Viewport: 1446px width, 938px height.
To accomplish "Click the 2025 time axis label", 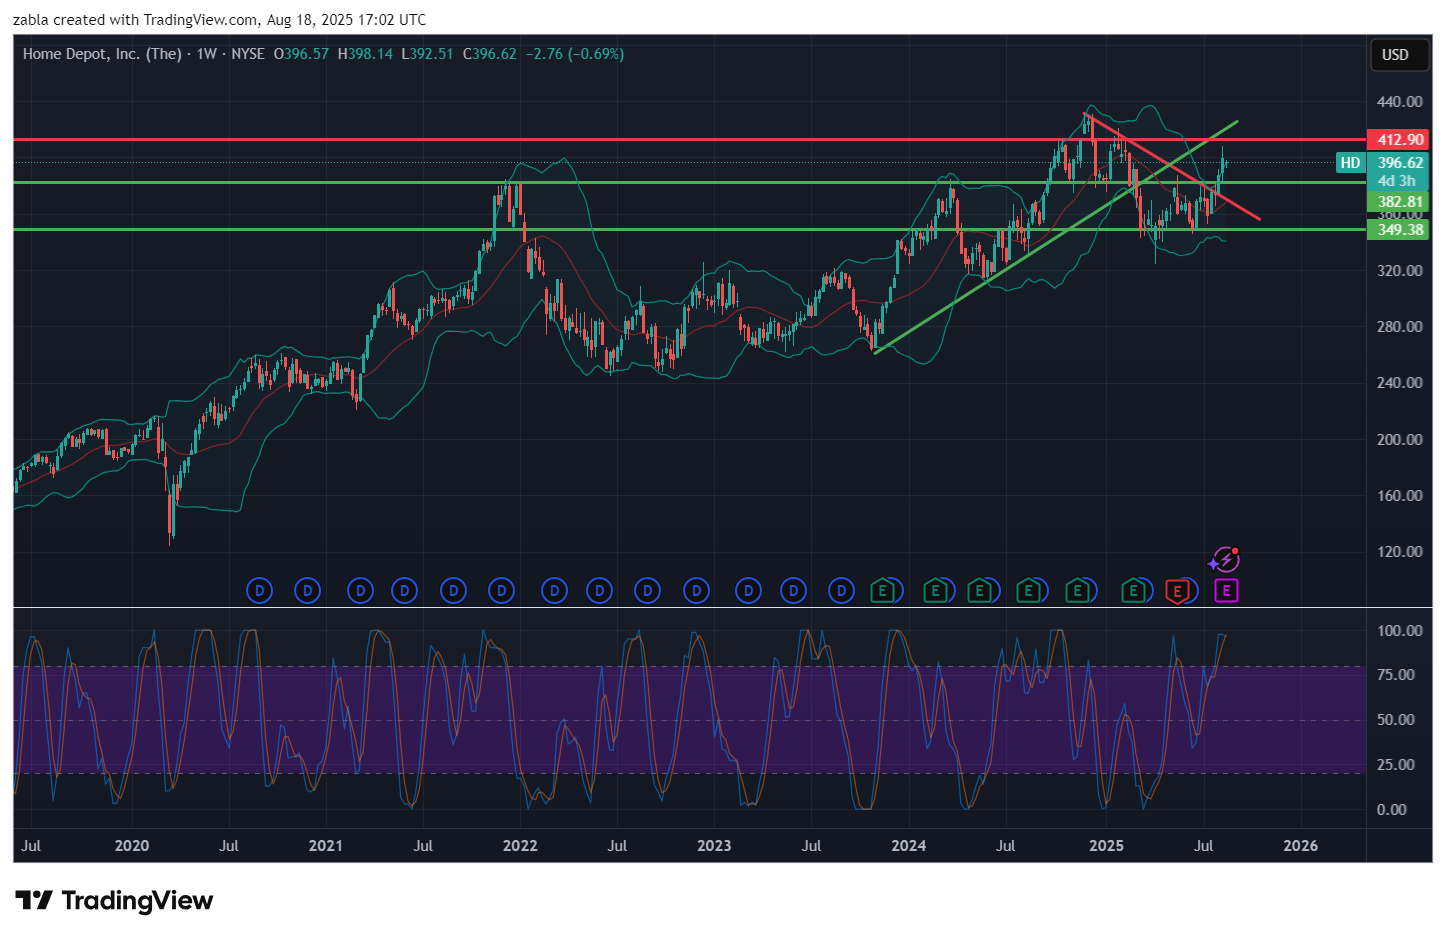I will point(1106,846).
